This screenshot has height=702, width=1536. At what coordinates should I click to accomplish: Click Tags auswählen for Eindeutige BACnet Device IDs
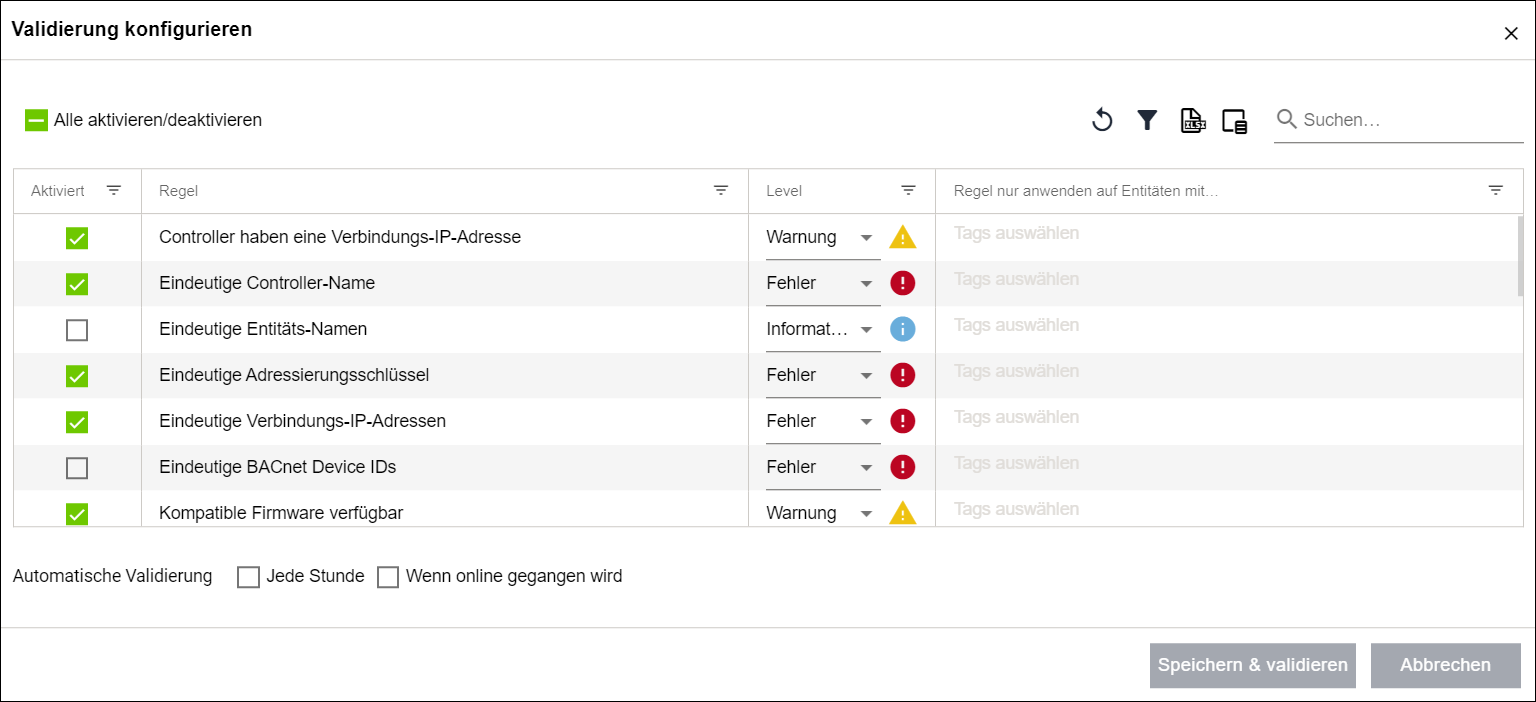pos(1016,463)
